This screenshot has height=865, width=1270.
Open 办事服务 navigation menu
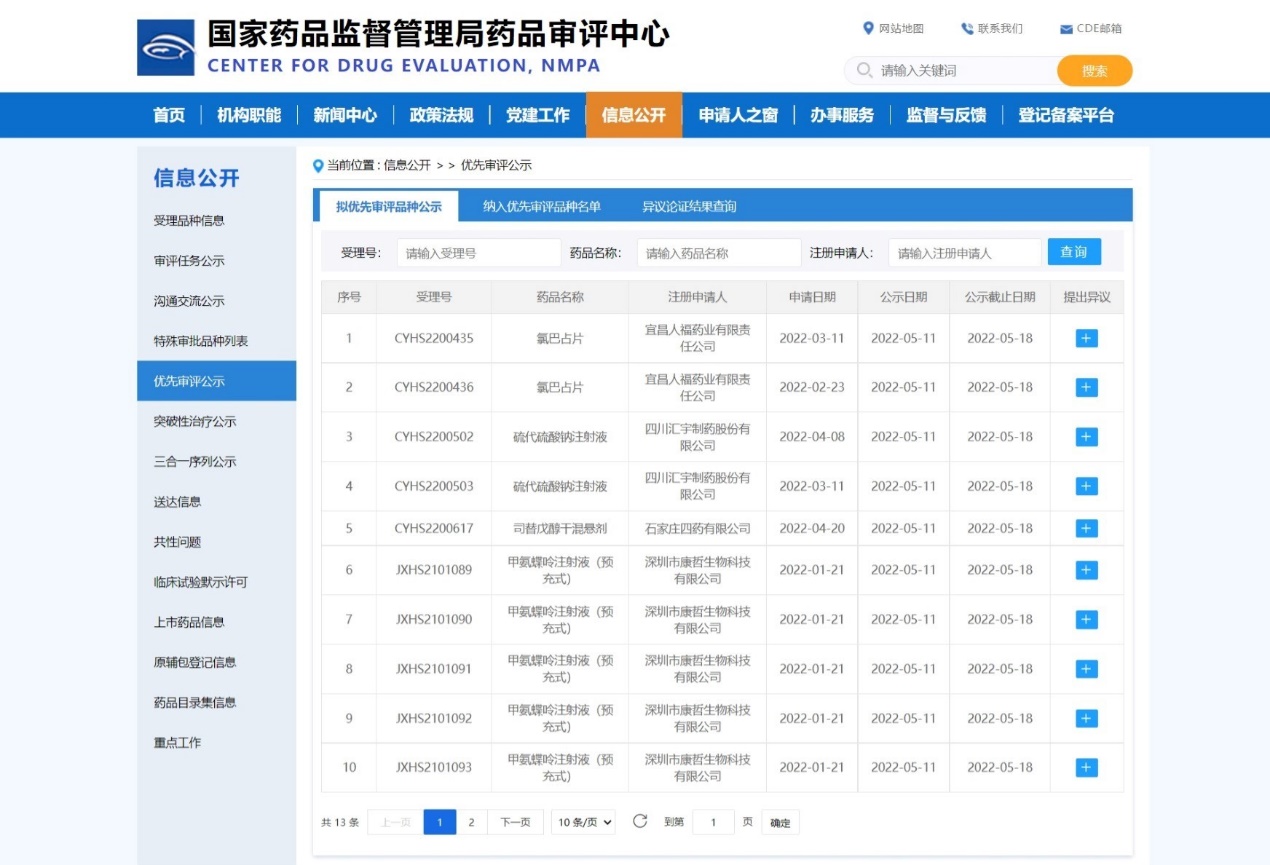[842, 115]
